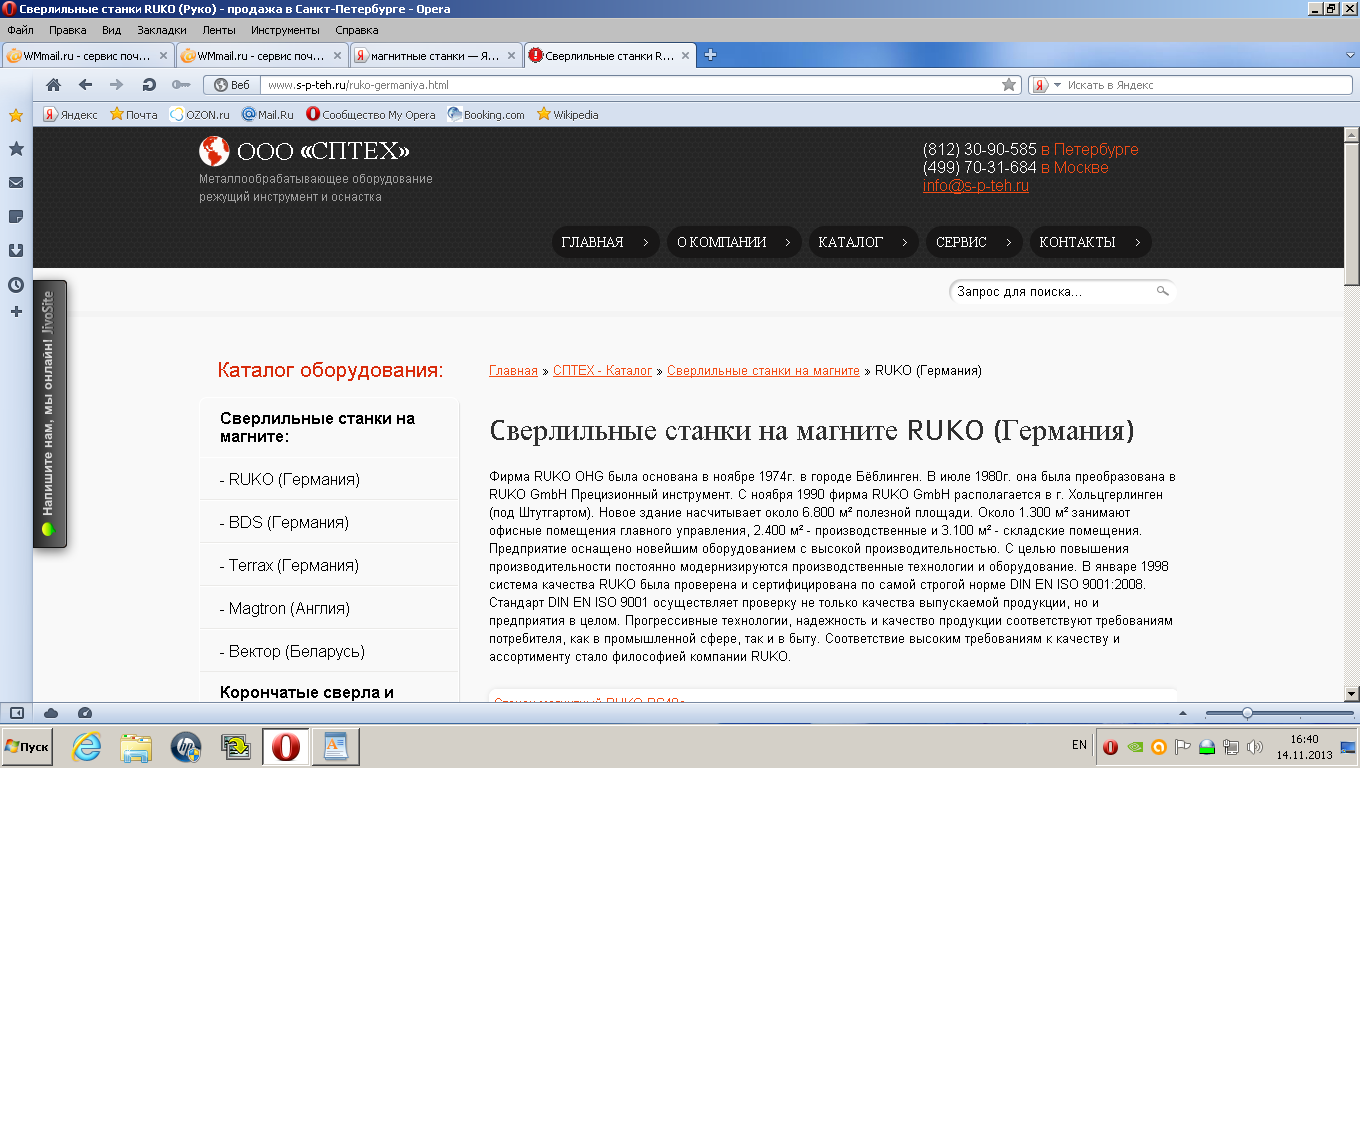1360x1126 pixels.
Task: Open the volume control in system tray
Action: (x=1255, y=747)
